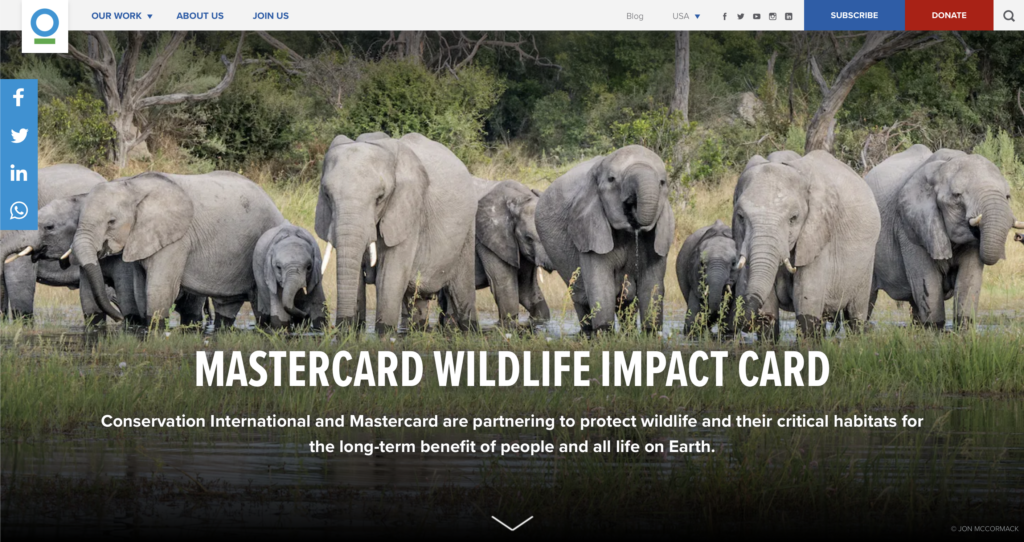The image size is (1024, 542).
Task: Open LinkedIn page from header icon
Action: [x=789, y=16]
